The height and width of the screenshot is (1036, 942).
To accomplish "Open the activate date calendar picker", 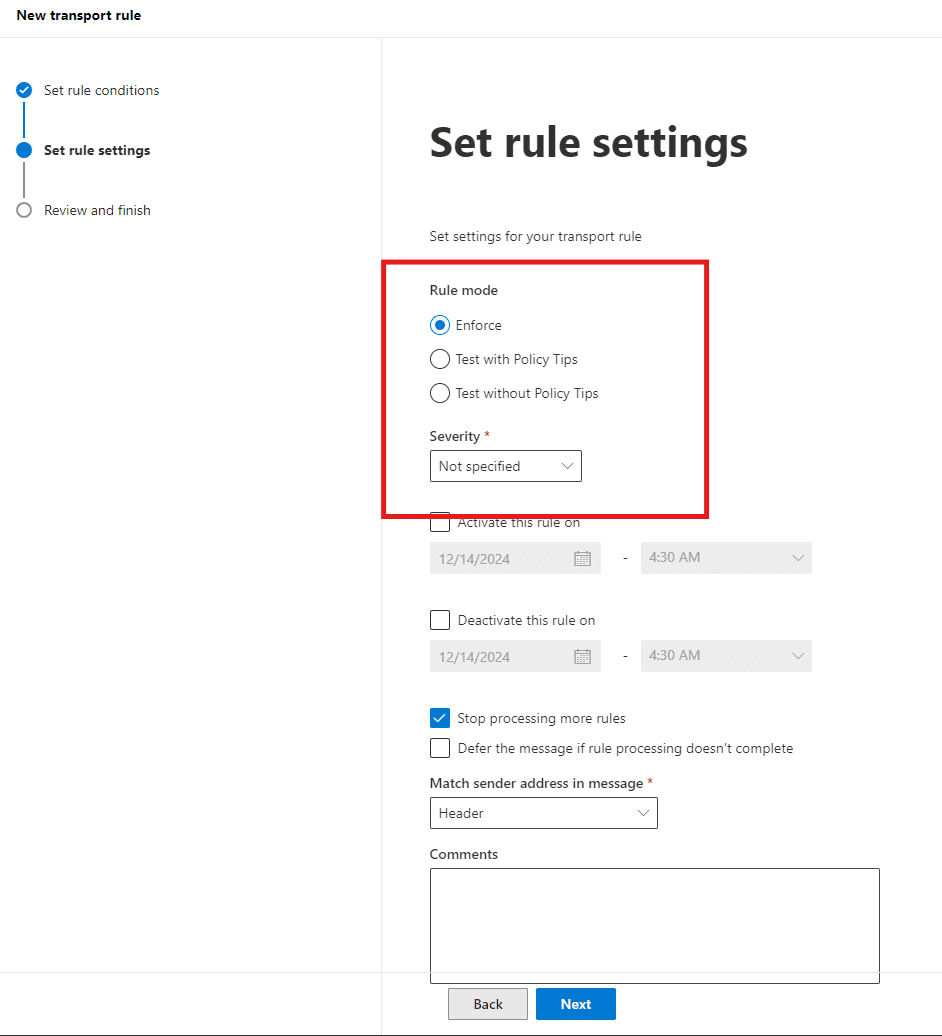I will click(583, 558).
